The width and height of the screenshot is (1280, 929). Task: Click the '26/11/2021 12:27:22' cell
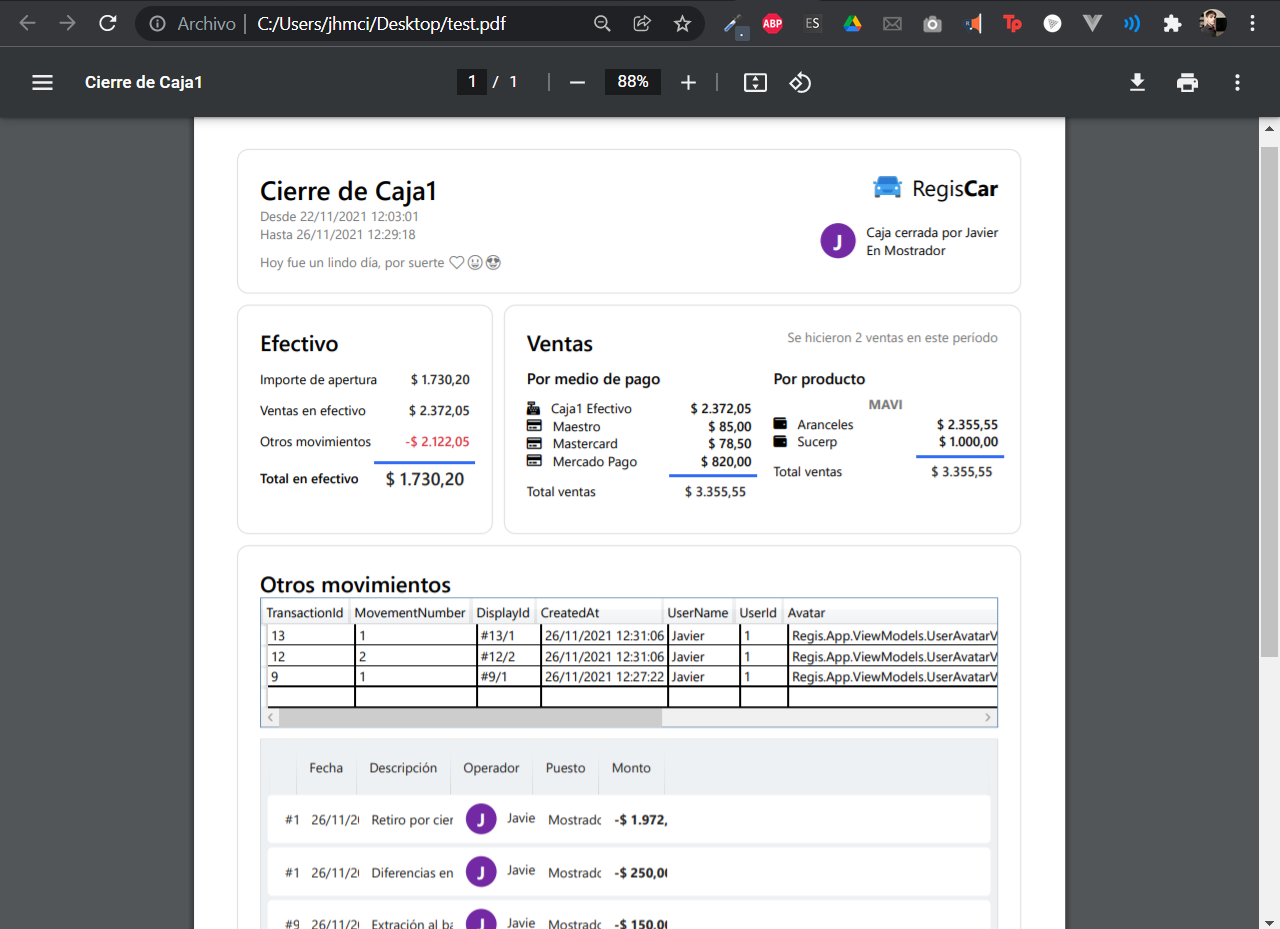604,677
